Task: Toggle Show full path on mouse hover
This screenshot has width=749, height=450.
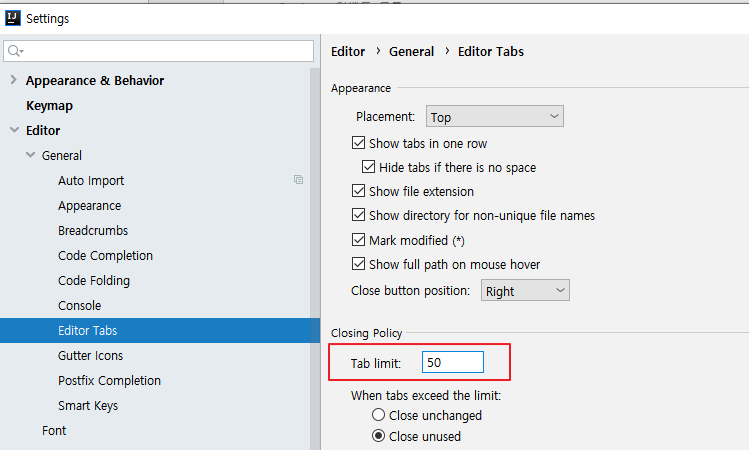Action: tap(358, 264)
